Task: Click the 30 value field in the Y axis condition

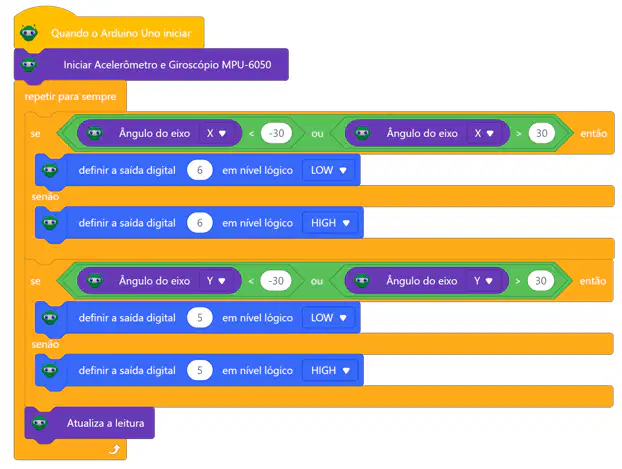Action: 541,281
